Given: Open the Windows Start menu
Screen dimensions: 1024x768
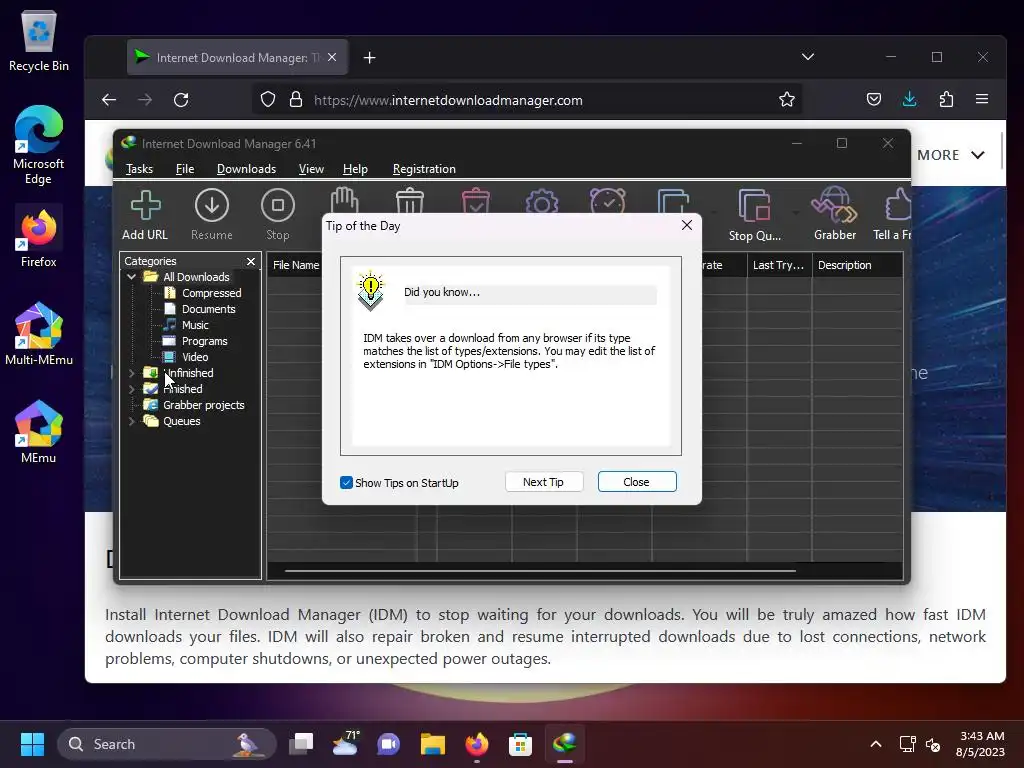Looking at the screenshot, I should [x=32, y=744].
